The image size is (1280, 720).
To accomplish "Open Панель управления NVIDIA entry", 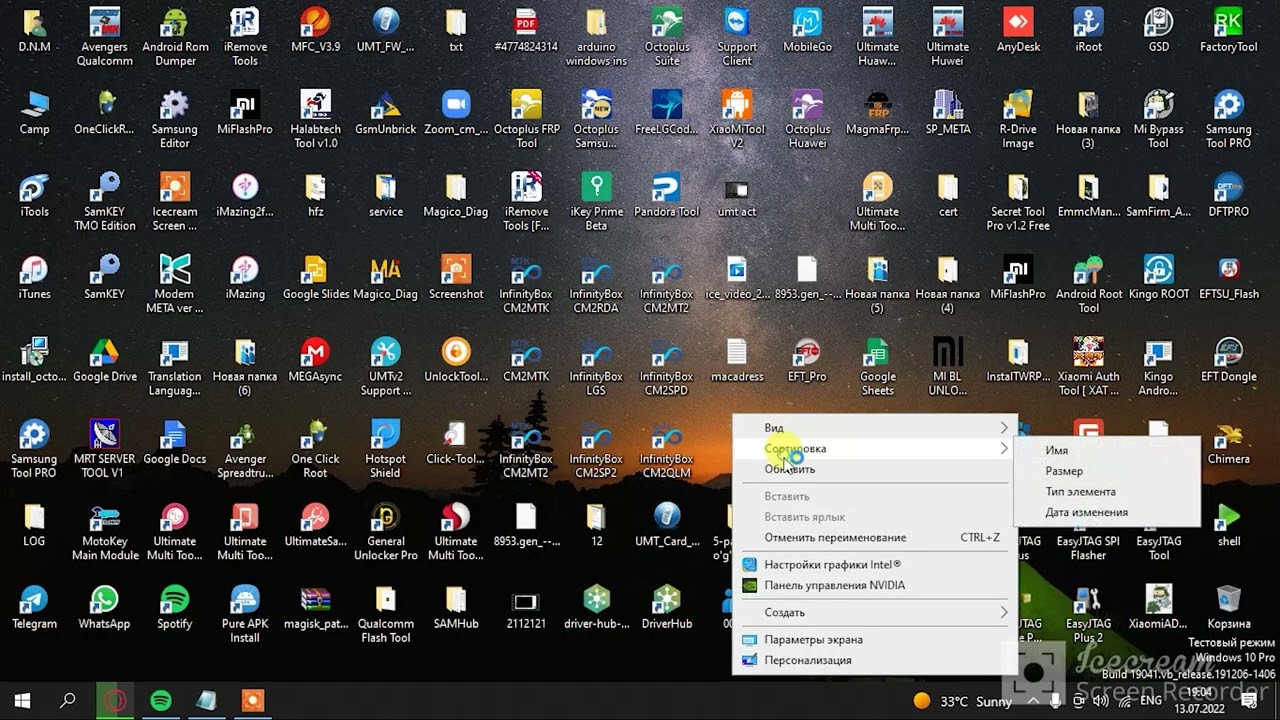I will click(x=875, y=585).
